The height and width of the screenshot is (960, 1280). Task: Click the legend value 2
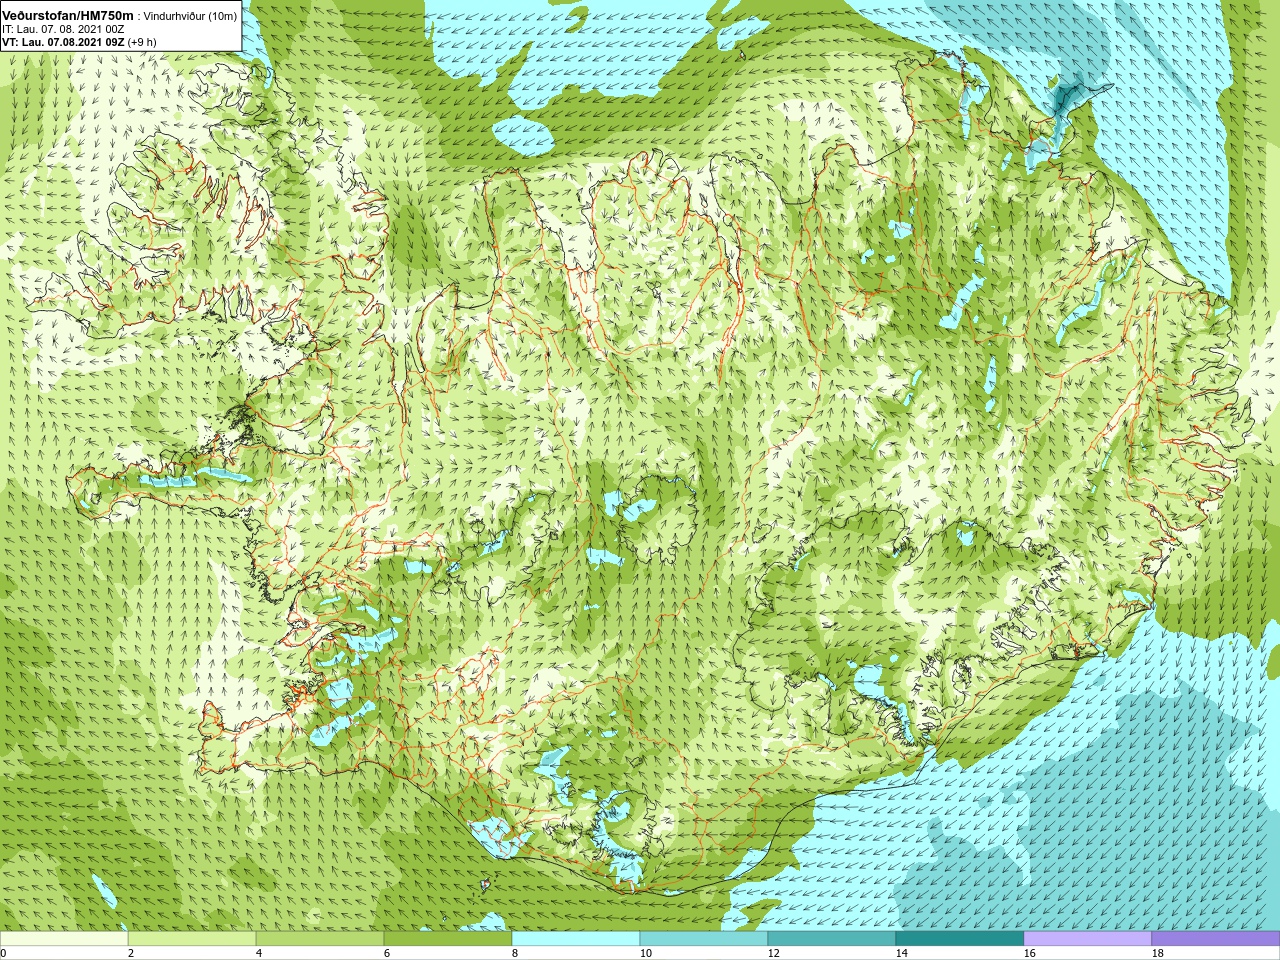pos(131,953)
